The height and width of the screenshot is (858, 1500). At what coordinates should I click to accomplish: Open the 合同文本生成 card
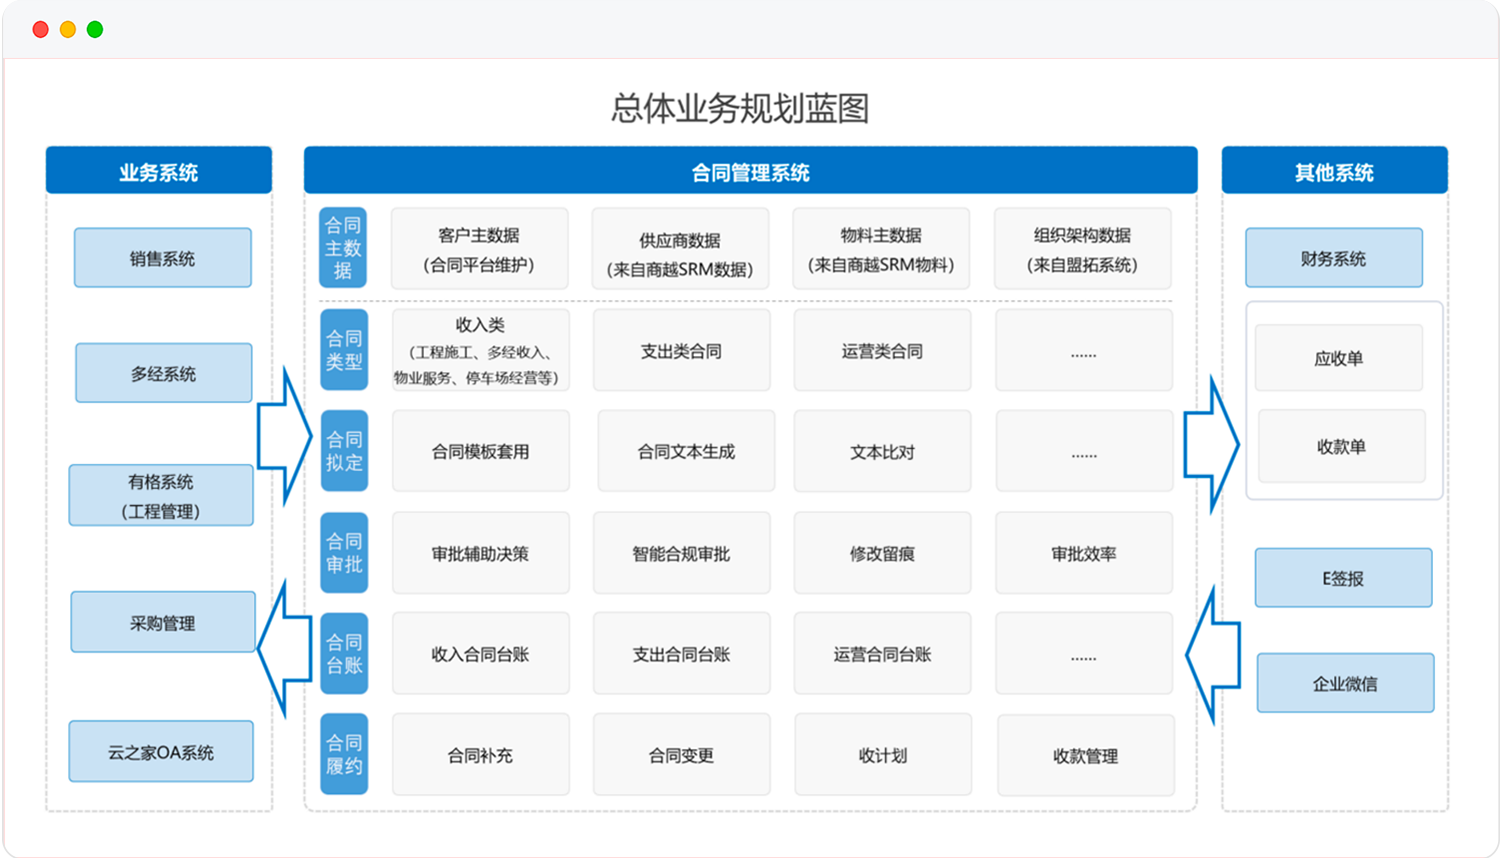click(x=686, y=451)
